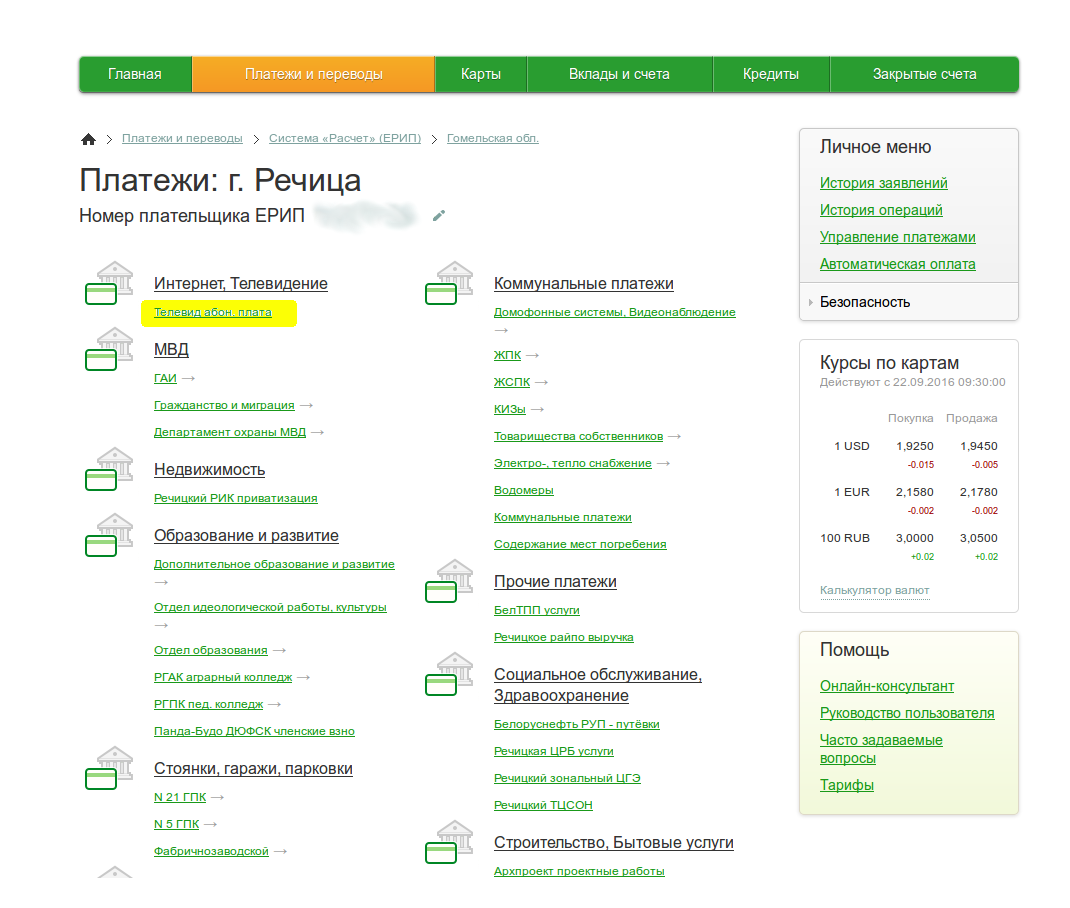This screenshot has width=1070, height=908.
Task: Select Речицкий зональный ЦГЭ
Action: (567, 778)
